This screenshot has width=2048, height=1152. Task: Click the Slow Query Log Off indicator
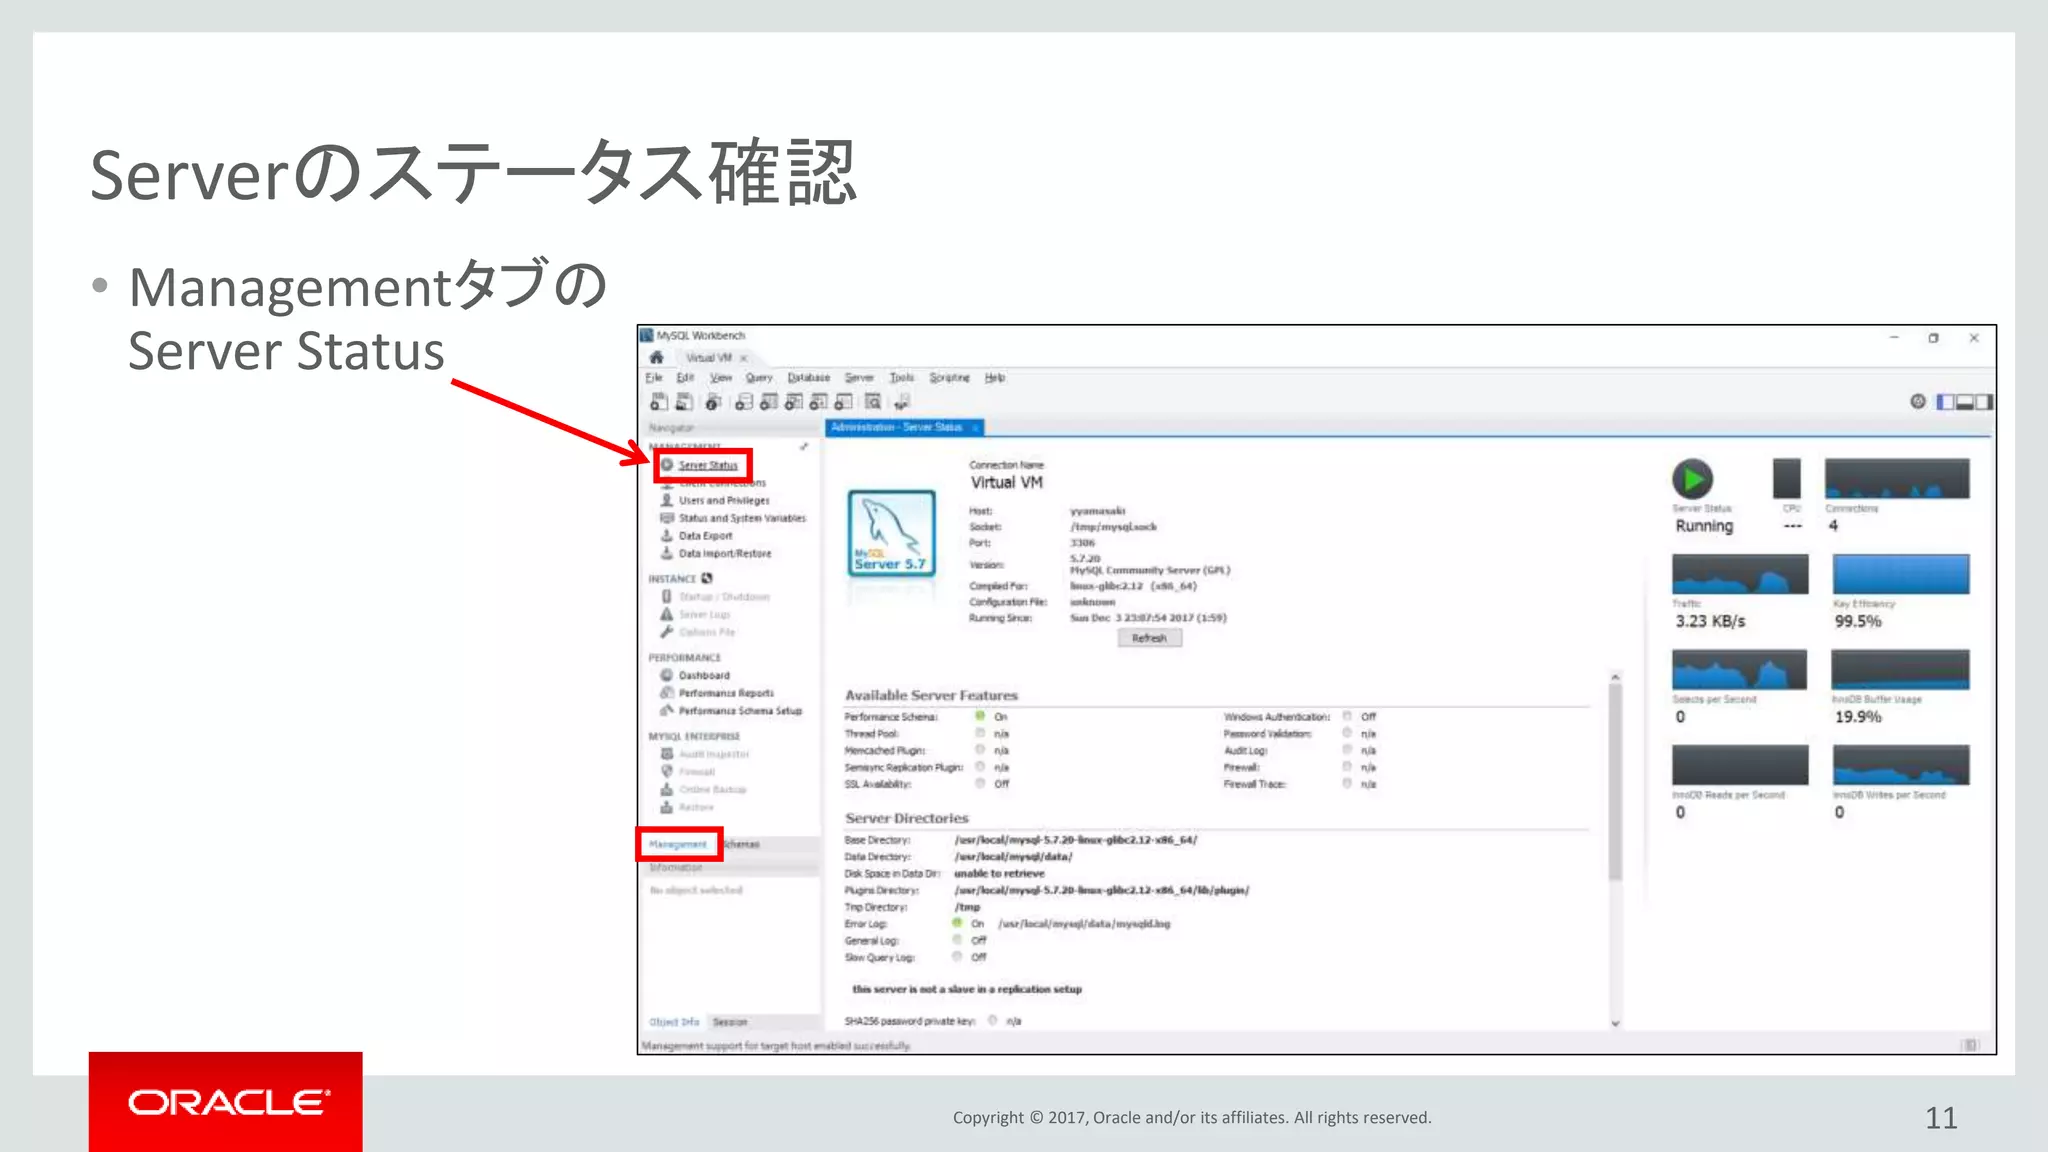pyautogui.click(x=957, y=957)
